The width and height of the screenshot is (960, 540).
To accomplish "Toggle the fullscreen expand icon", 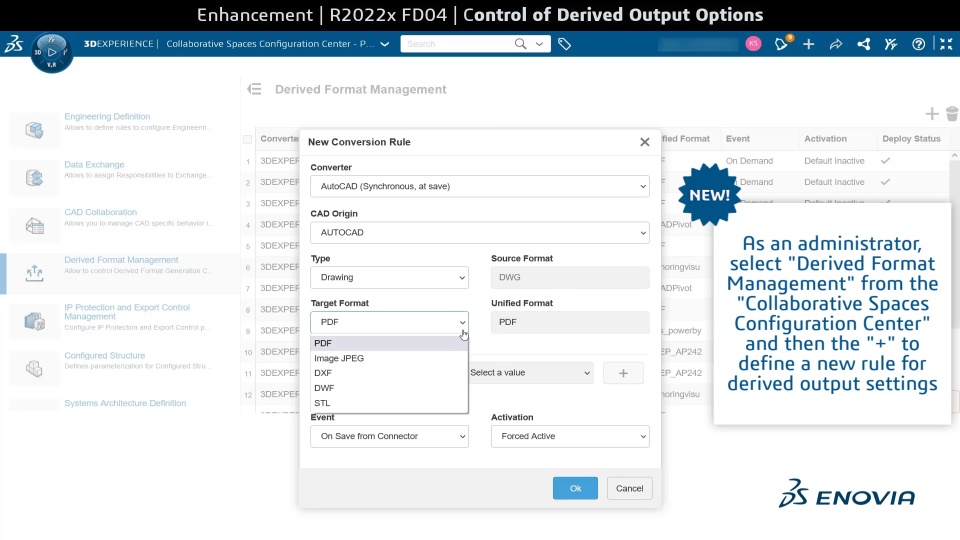I will [x=946, y=44].
